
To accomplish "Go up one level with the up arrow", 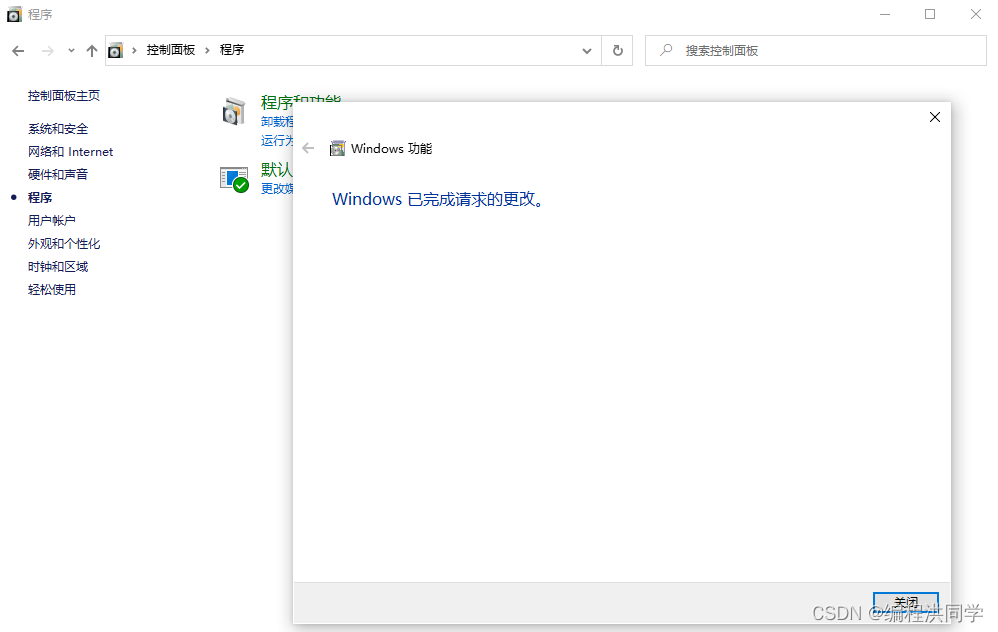I will 92,50.
